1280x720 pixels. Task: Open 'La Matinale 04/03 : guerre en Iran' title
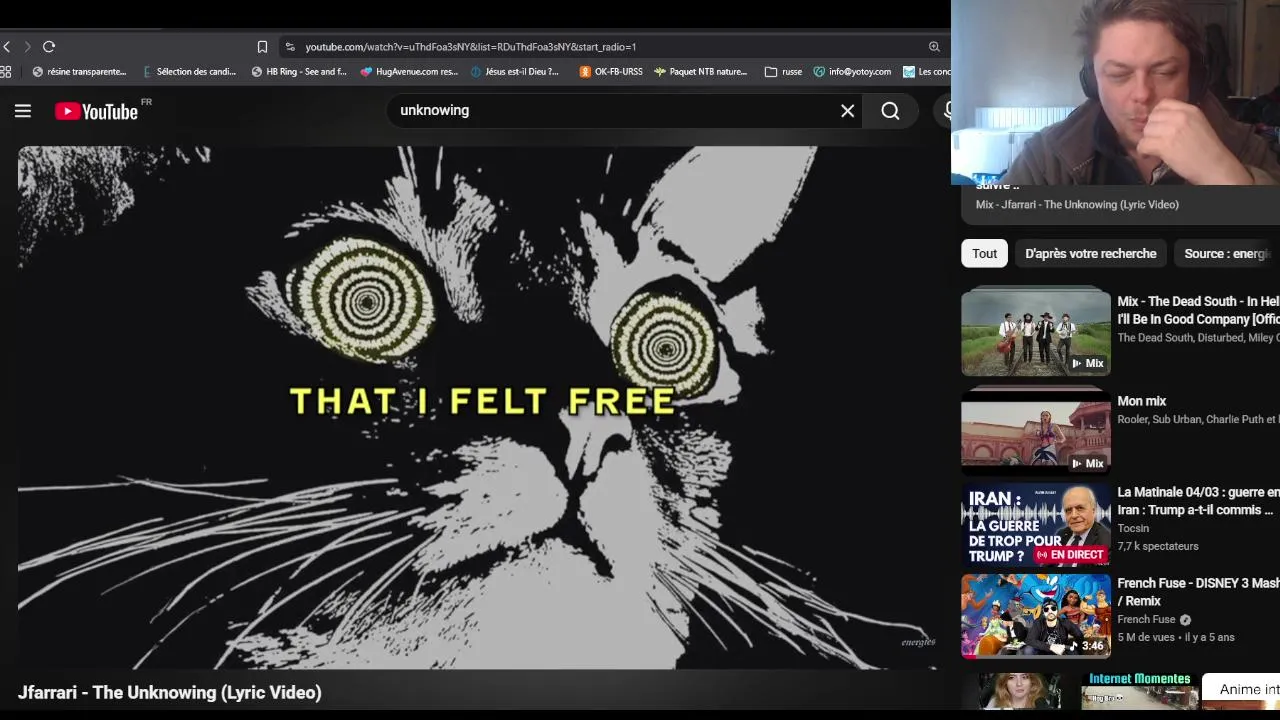[x=1198, y=501]
